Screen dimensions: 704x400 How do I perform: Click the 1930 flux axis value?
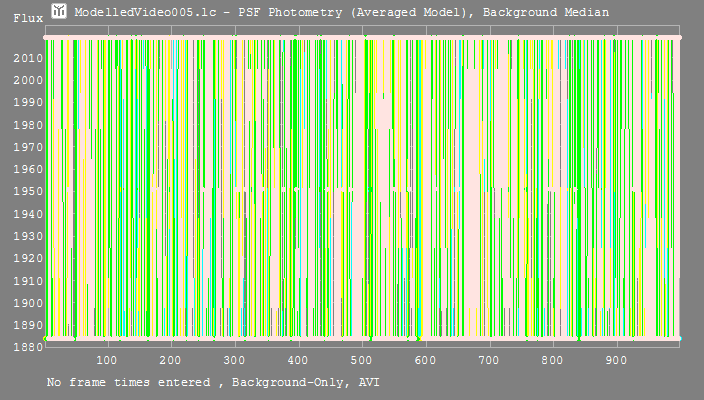click(28, 236)
